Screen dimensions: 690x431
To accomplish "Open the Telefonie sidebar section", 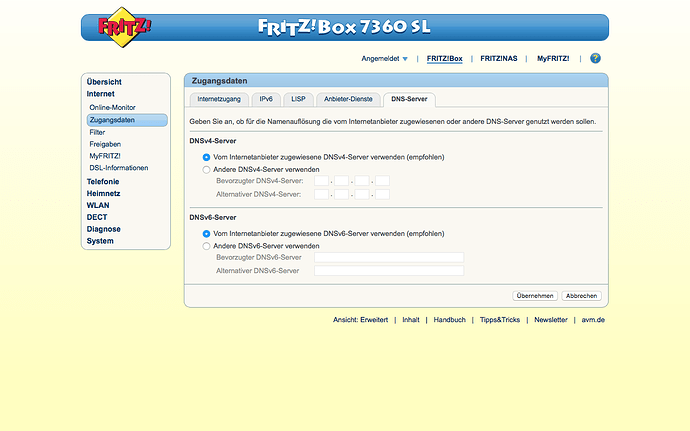I will click(103, 181).
